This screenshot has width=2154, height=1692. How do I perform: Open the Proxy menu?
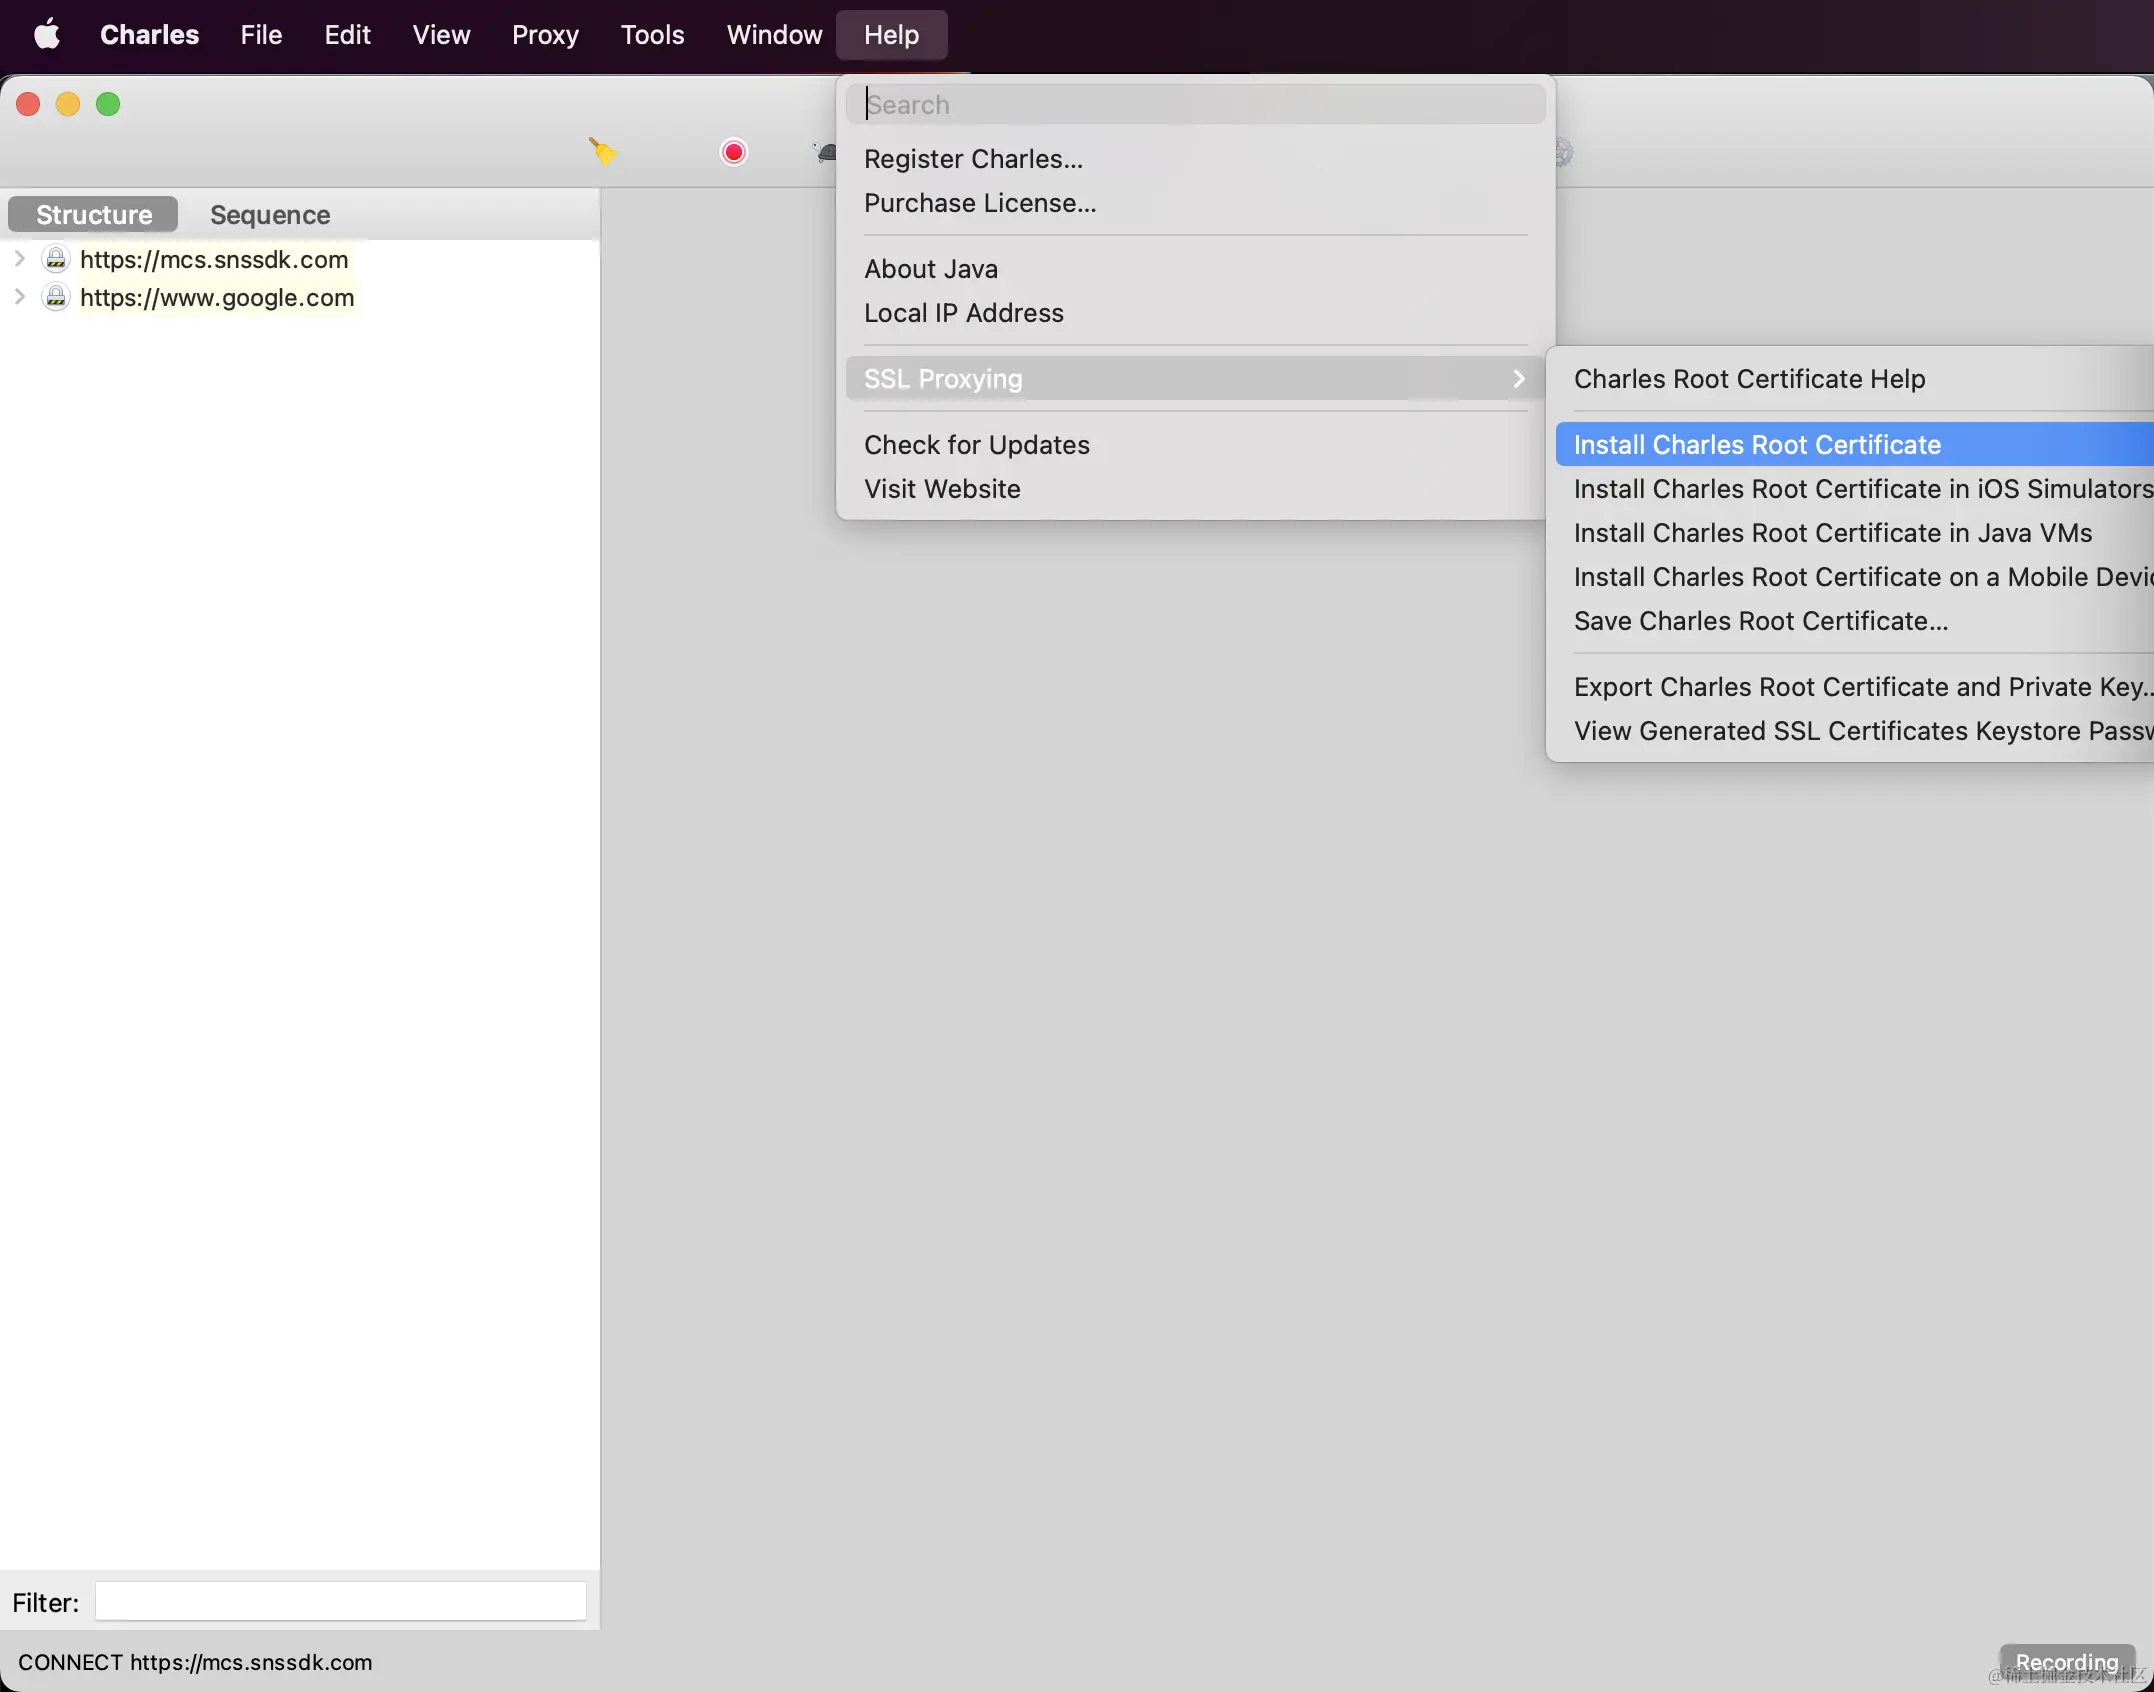(545, 35)
